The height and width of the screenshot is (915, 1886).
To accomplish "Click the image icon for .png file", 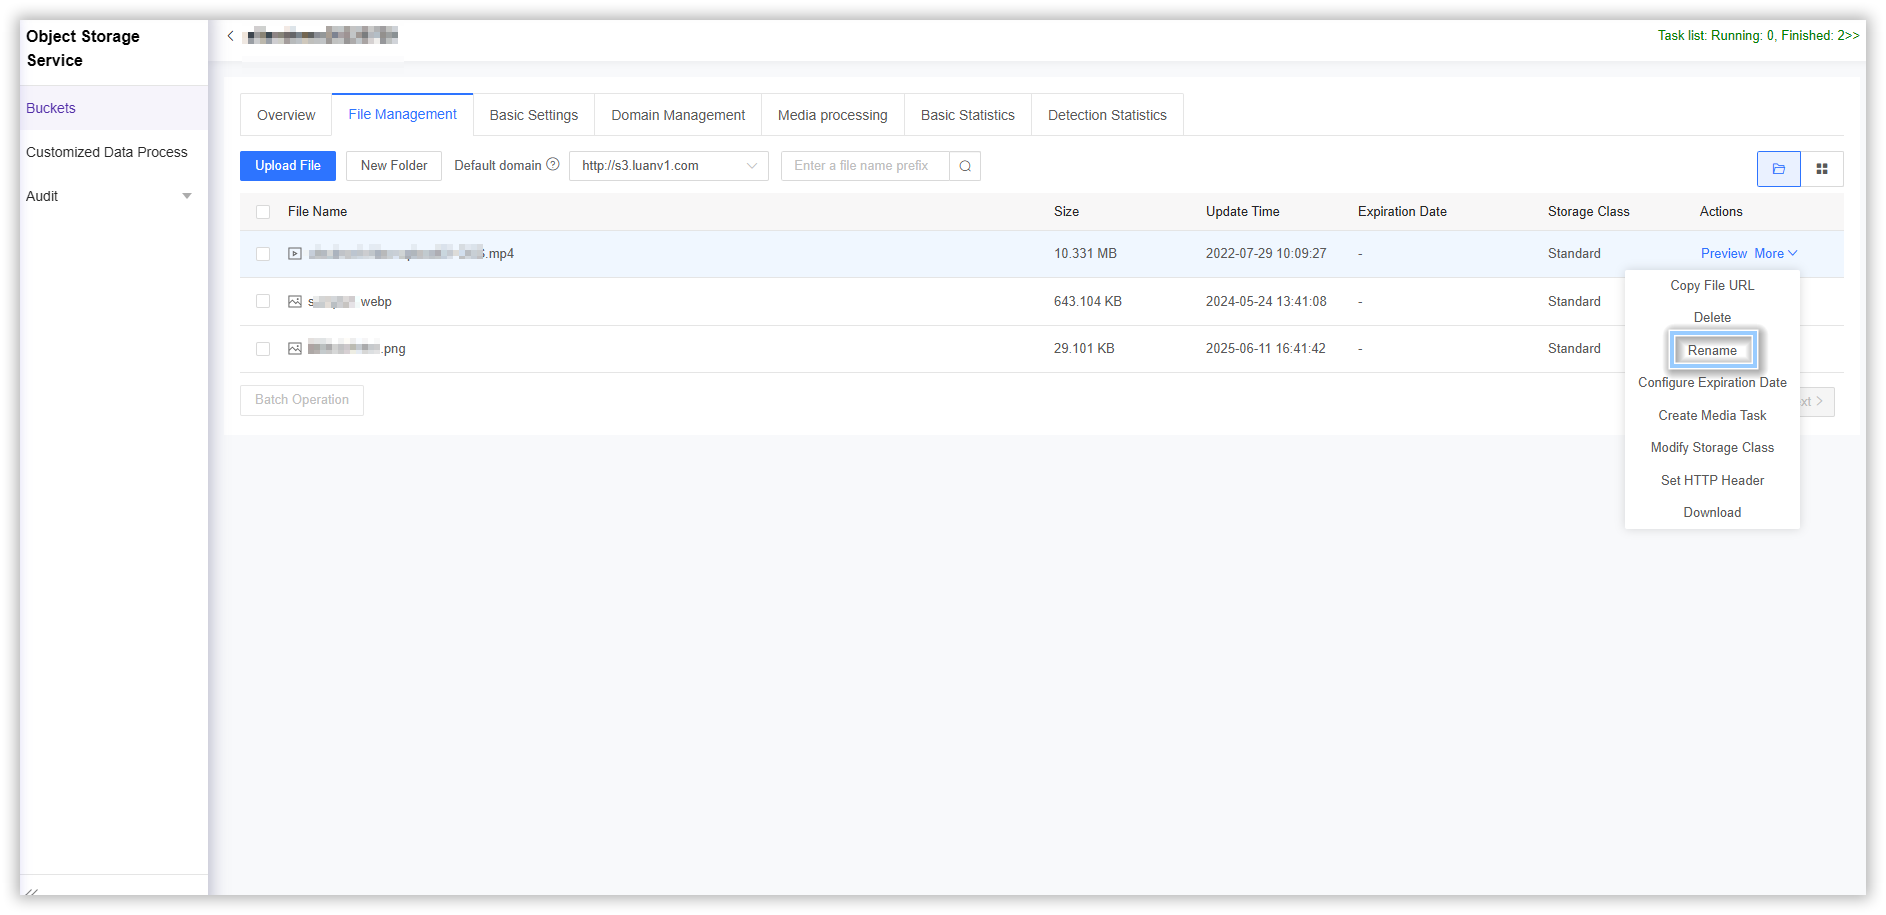I will pyautogui.click(x=295, y=349).
